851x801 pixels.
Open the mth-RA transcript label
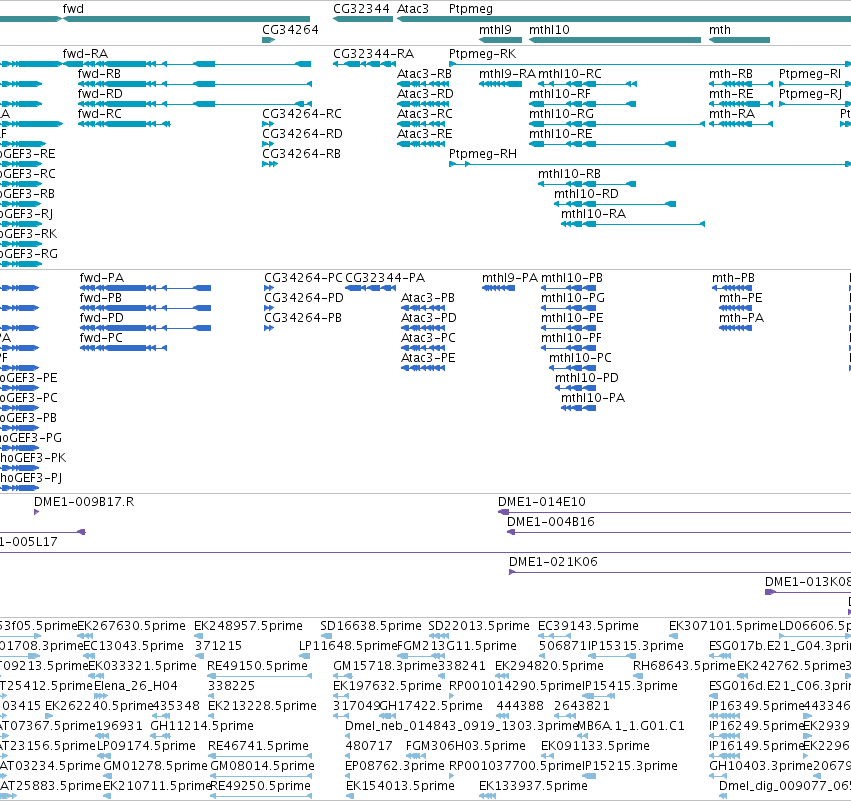coord(732,114)
